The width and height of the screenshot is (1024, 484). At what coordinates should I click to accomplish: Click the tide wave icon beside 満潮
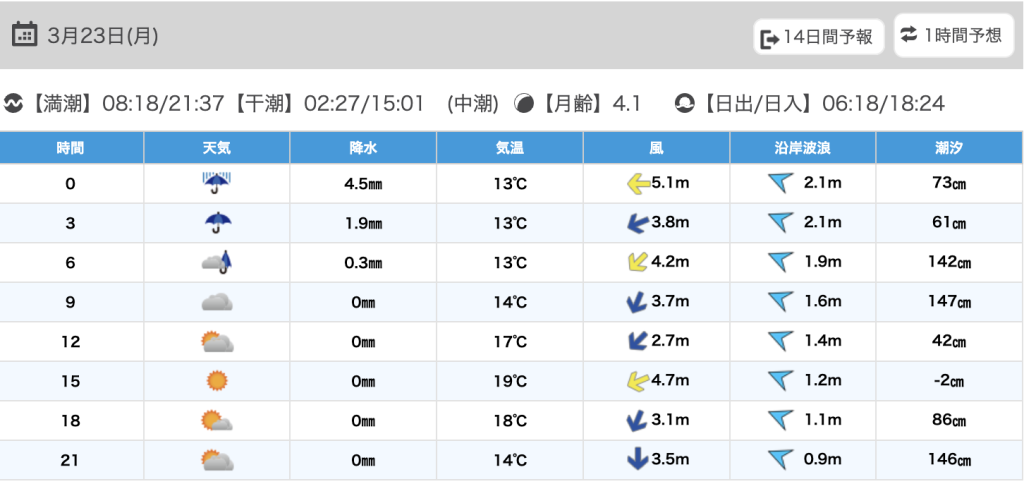pos(14,103)
